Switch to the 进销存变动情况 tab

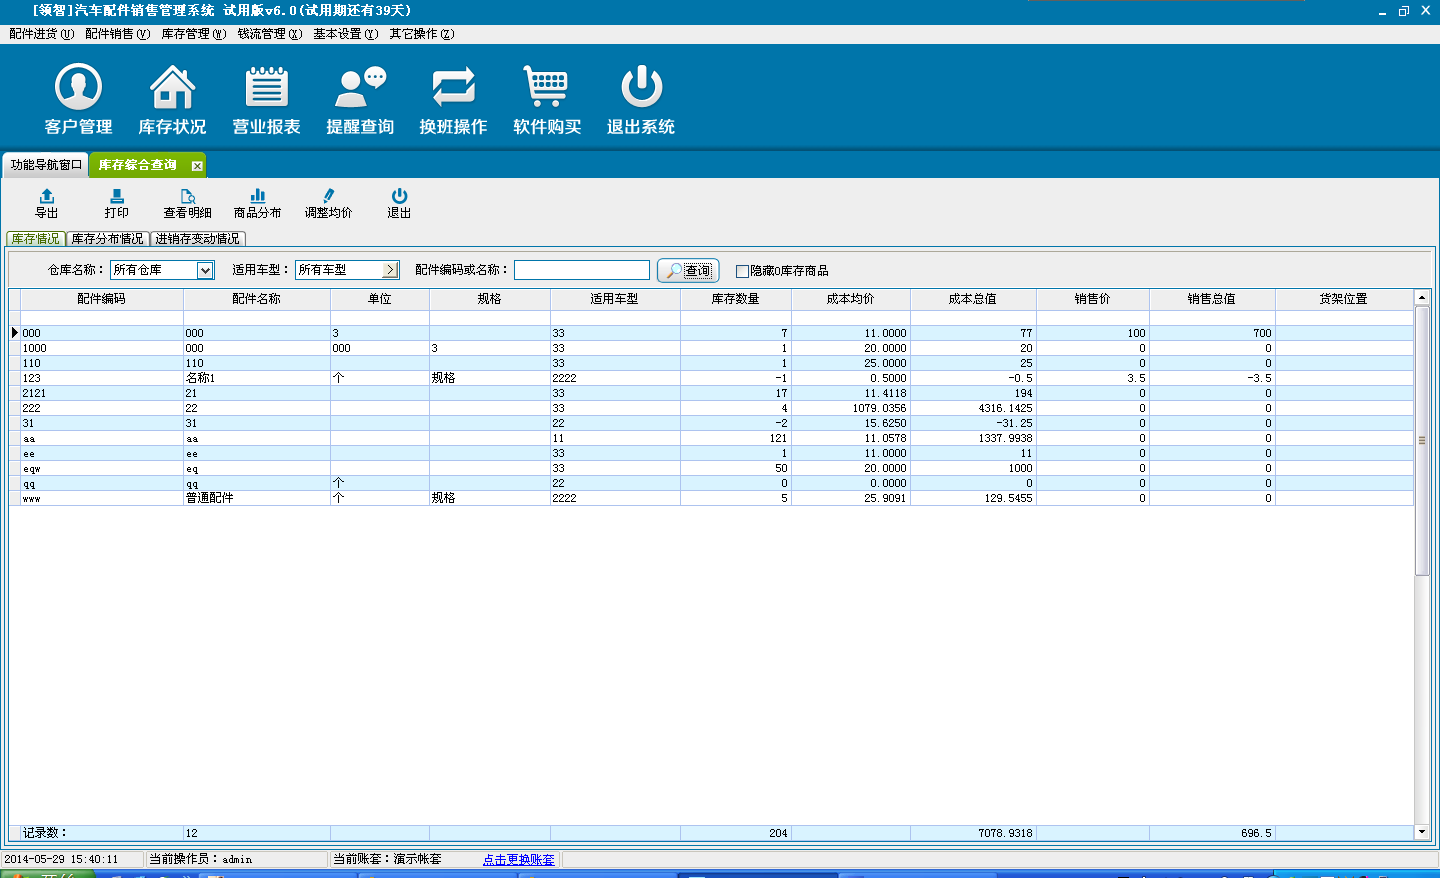pyautogui.click(x=197, y=239)
